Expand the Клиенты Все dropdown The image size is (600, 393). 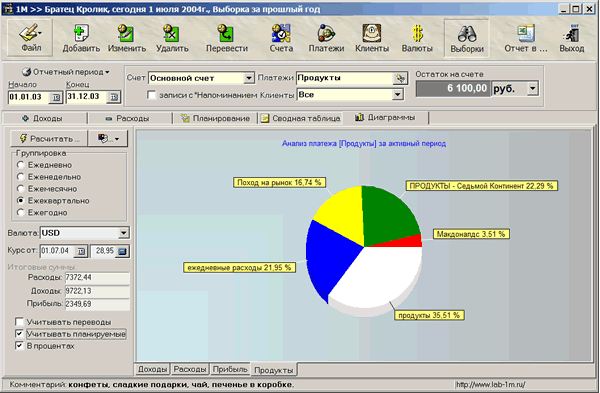pos(398,95)
